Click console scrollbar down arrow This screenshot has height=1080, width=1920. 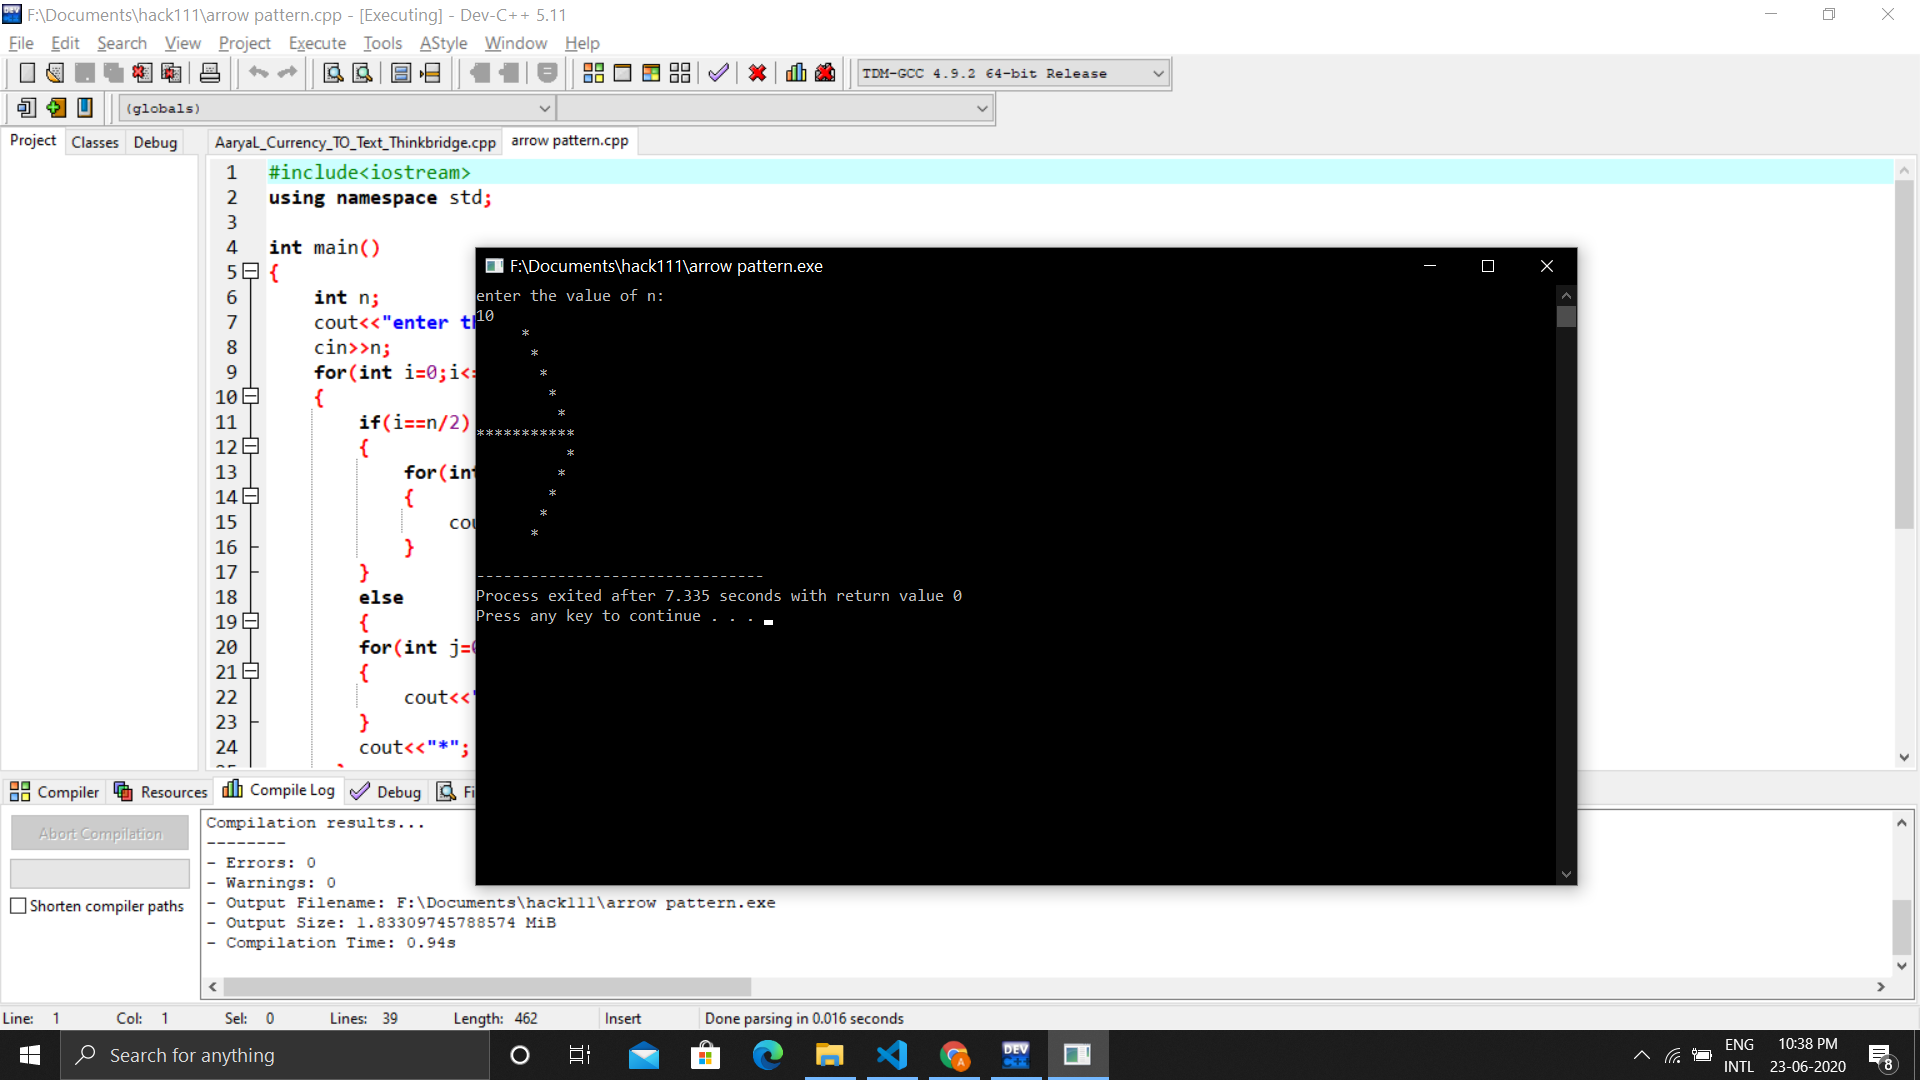[1566, 874]
